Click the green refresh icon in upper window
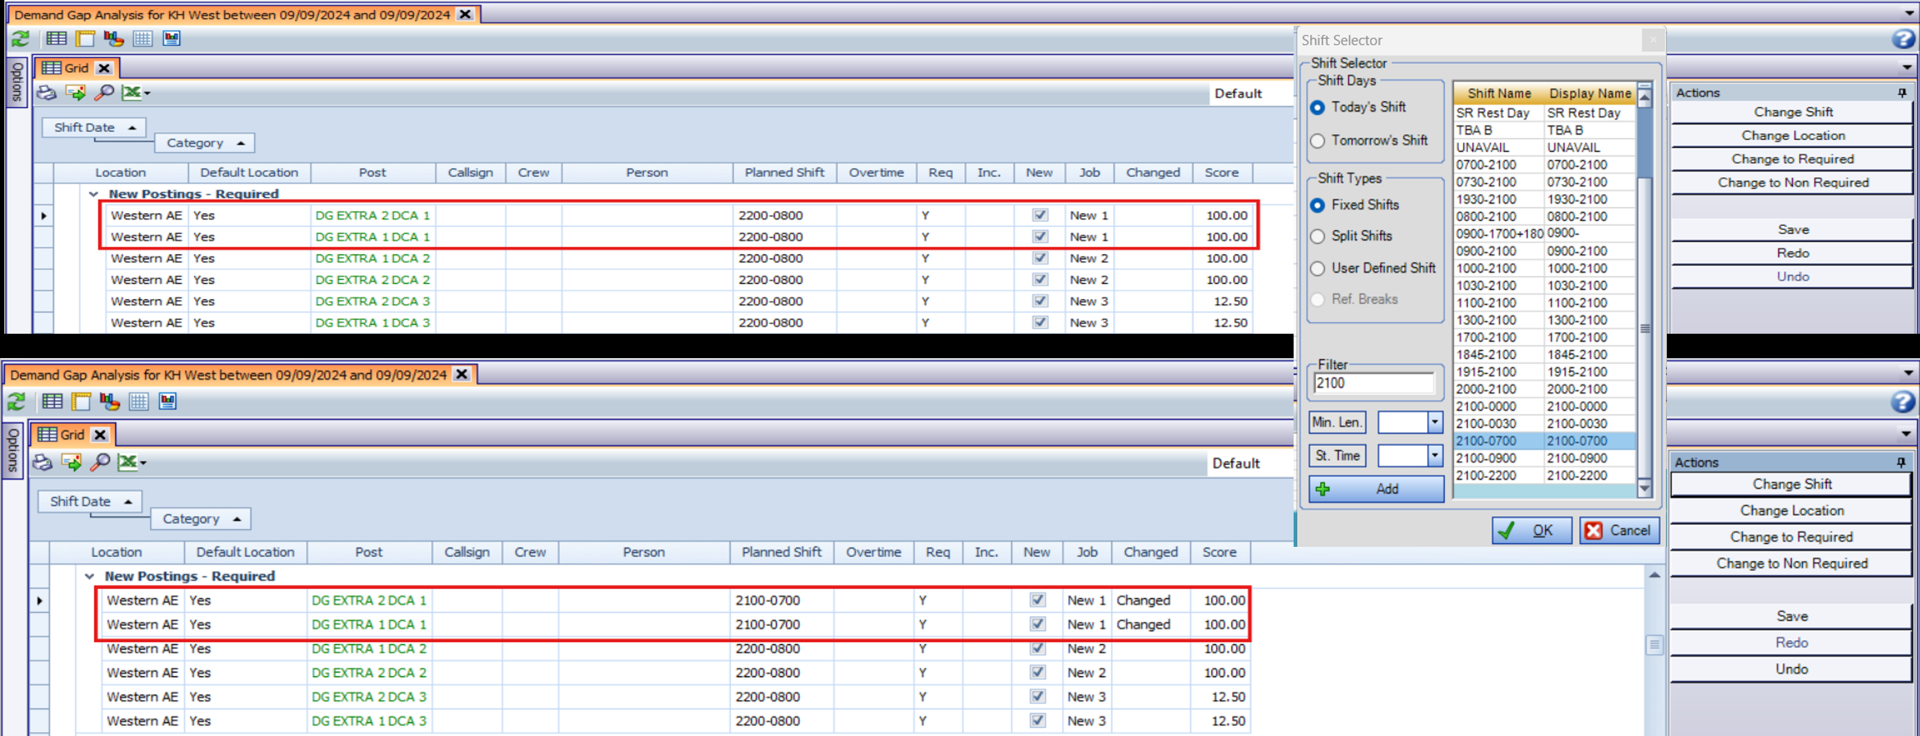1920x736 pixels. click(20, 39)
